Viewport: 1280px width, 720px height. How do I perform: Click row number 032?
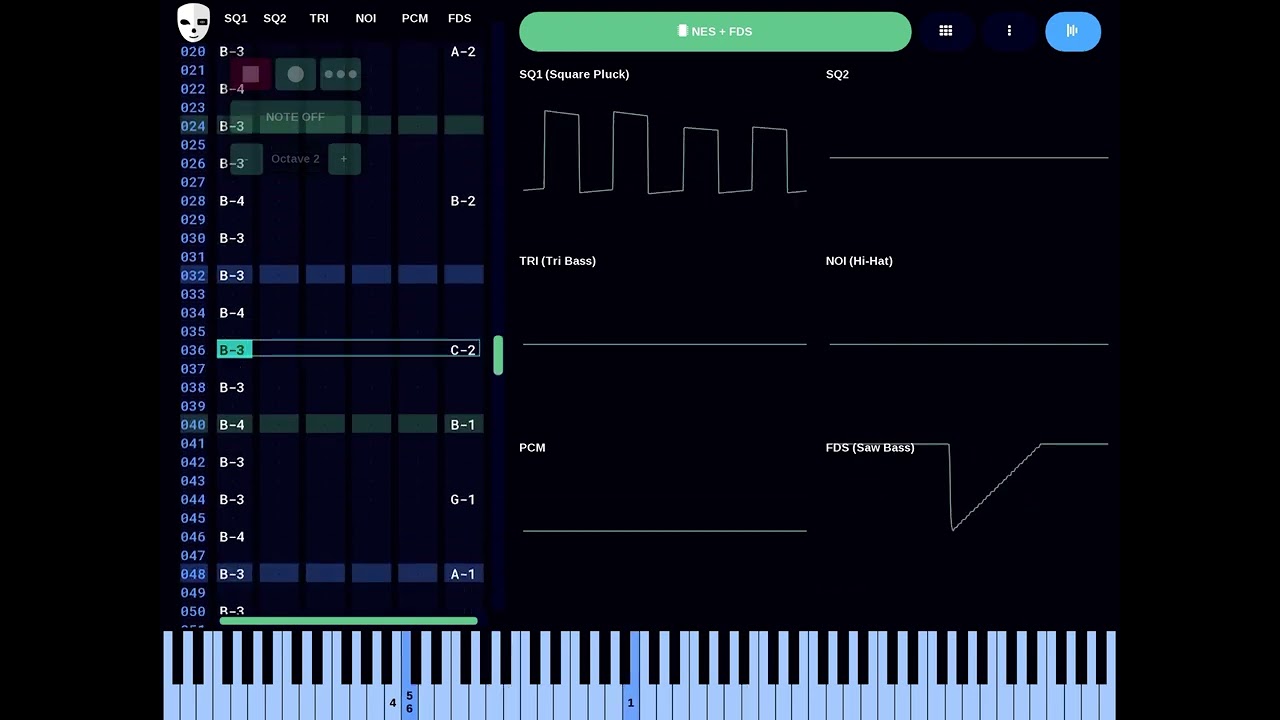[x=193, y=276]
